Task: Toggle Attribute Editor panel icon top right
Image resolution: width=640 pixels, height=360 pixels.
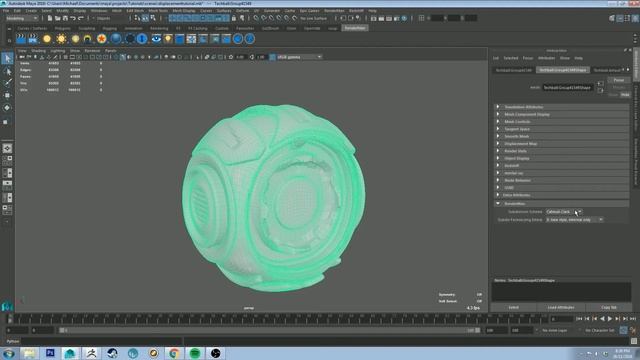Action: [x=620, y=18]
